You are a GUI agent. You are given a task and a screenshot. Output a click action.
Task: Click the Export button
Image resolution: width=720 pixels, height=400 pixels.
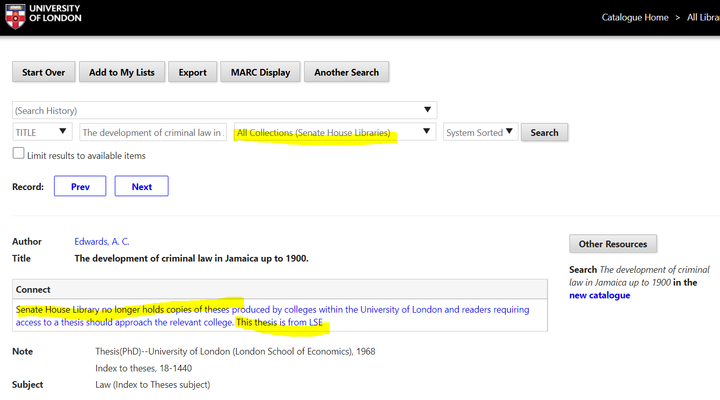[192, 72]
